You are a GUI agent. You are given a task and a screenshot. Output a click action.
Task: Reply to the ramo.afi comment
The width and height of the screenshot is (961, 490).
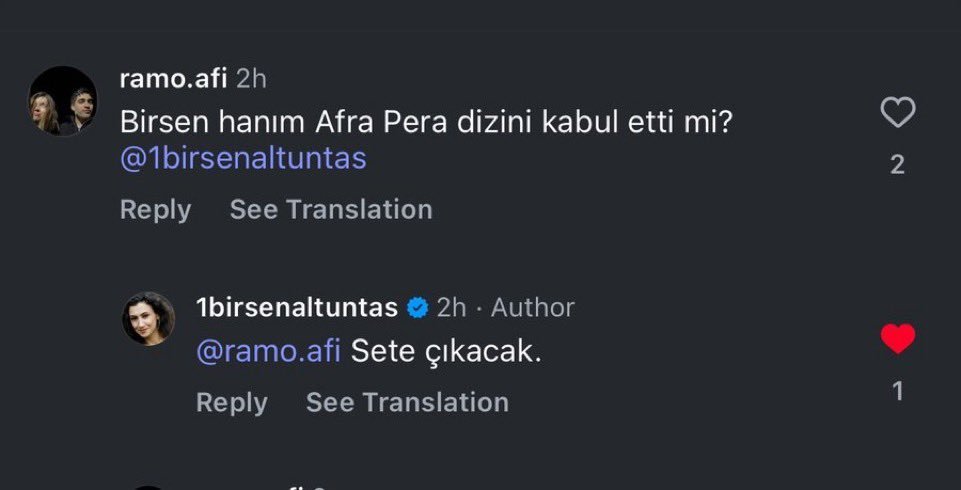(155, 210)
